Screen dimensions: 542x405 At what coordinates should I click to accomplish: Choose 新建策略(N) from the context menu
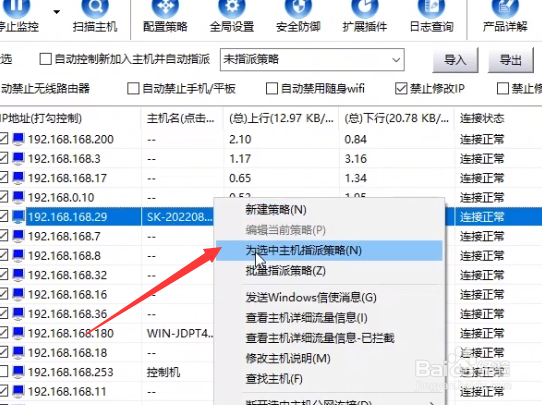click(x=329, y=210)
